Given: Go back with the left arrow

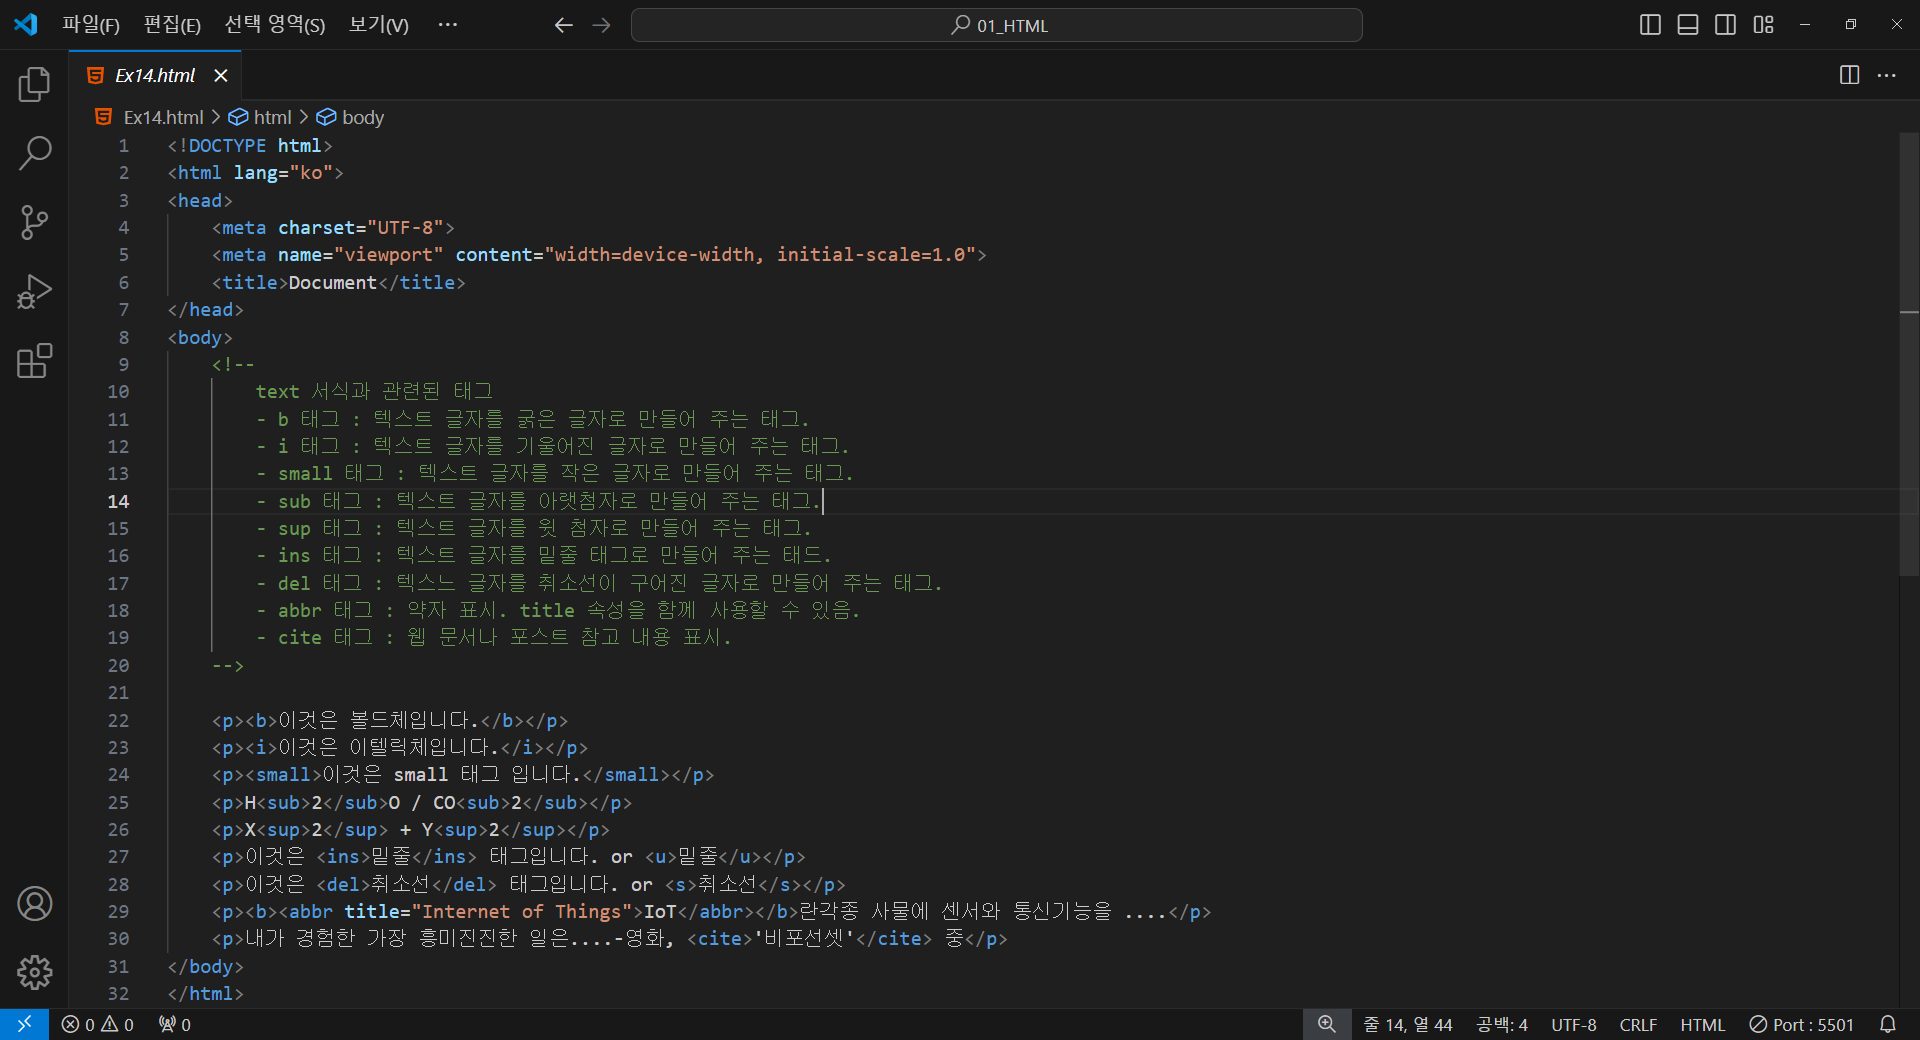Looking at the screenshot, I should pyautogui.click(x=563, y=25).
